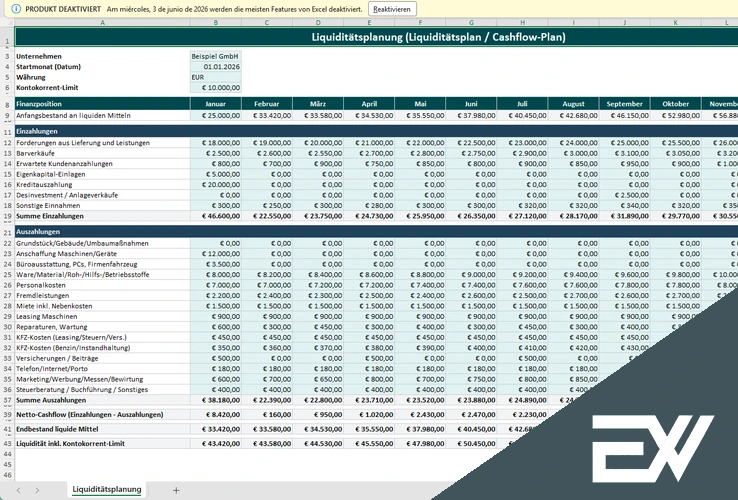This screenshot has height=500, width=738.
Task: Select January Summe Auszahlungen € 38.180,00
Action: pos(216,400)
